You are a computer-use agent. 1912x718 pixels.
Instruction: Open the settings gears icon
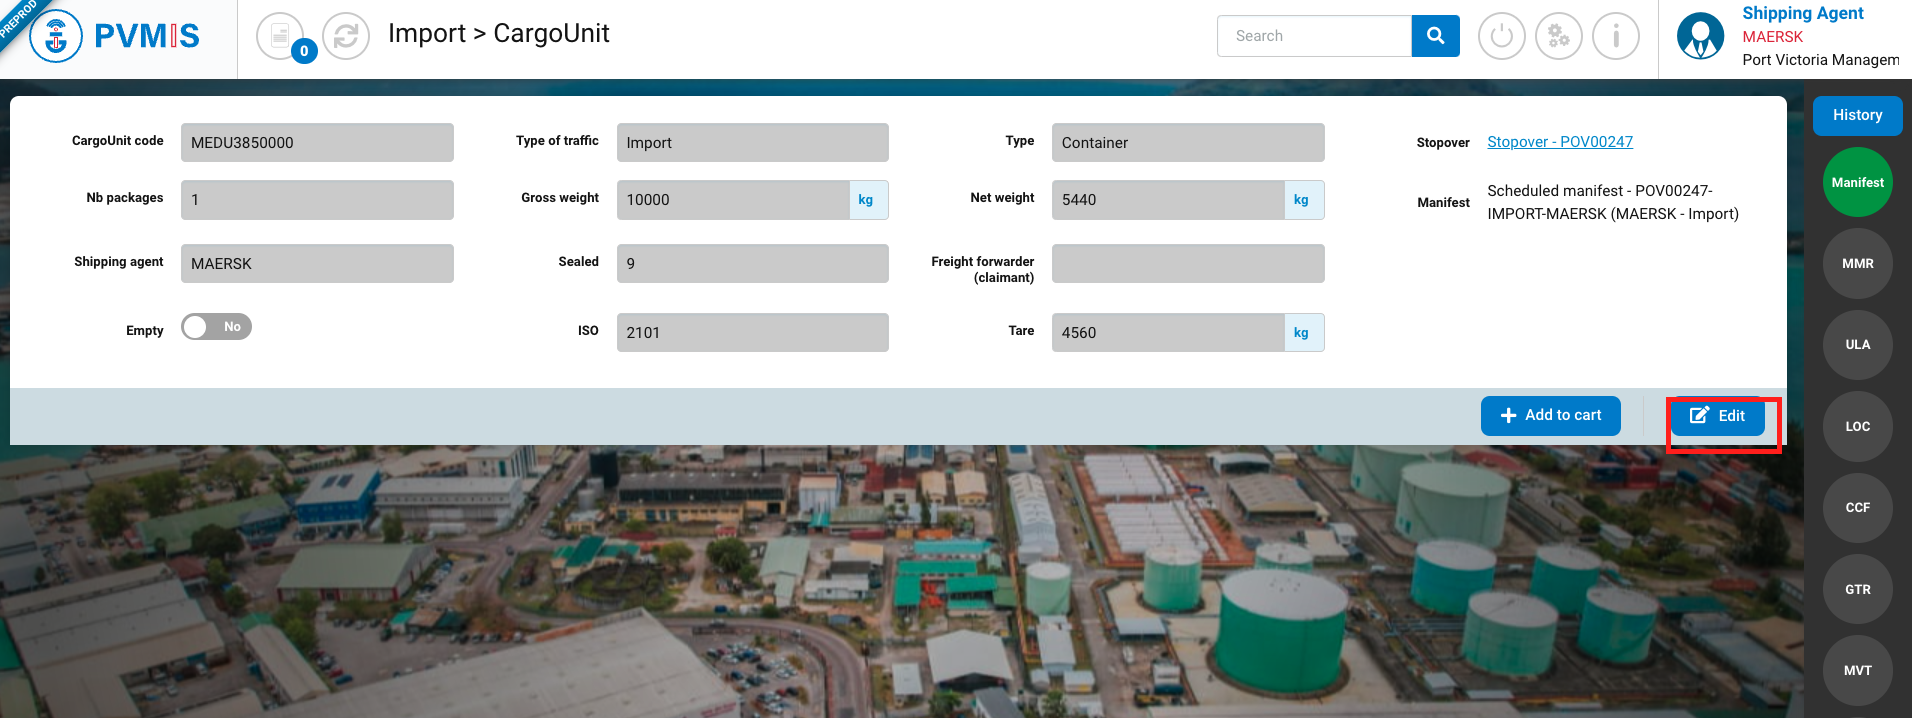tap(1558, 37)
